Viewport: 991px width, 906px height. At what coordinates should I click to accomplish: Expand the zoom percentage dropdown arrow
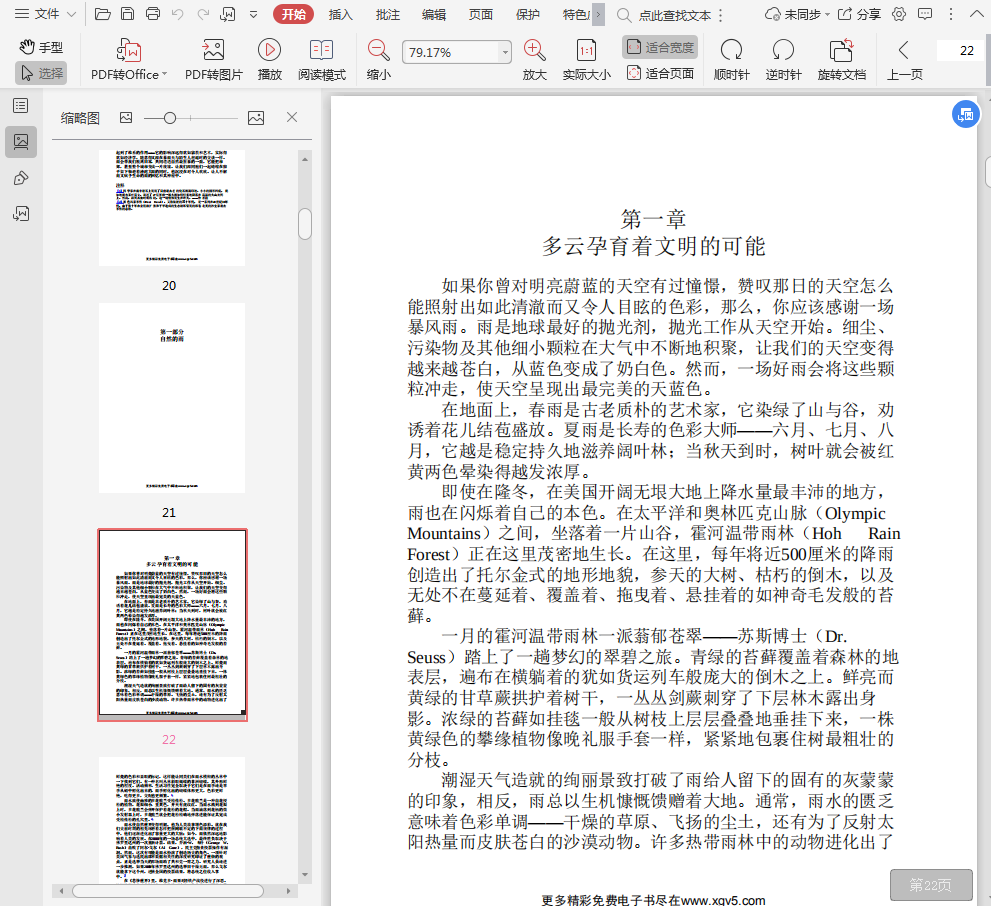[504, 52]
